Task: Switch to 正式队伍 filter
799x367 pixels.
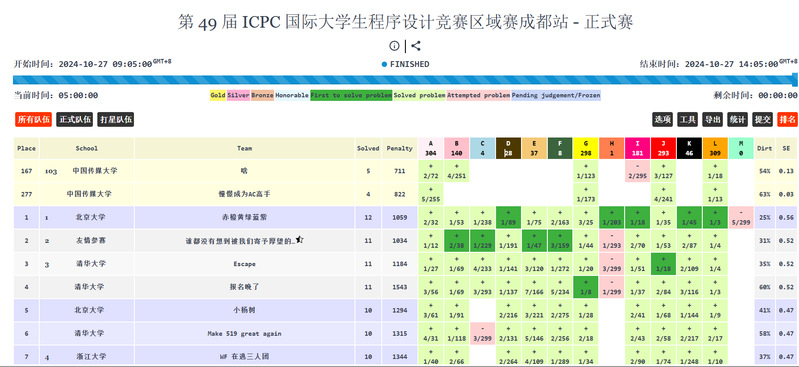Action: pos(74,120)
